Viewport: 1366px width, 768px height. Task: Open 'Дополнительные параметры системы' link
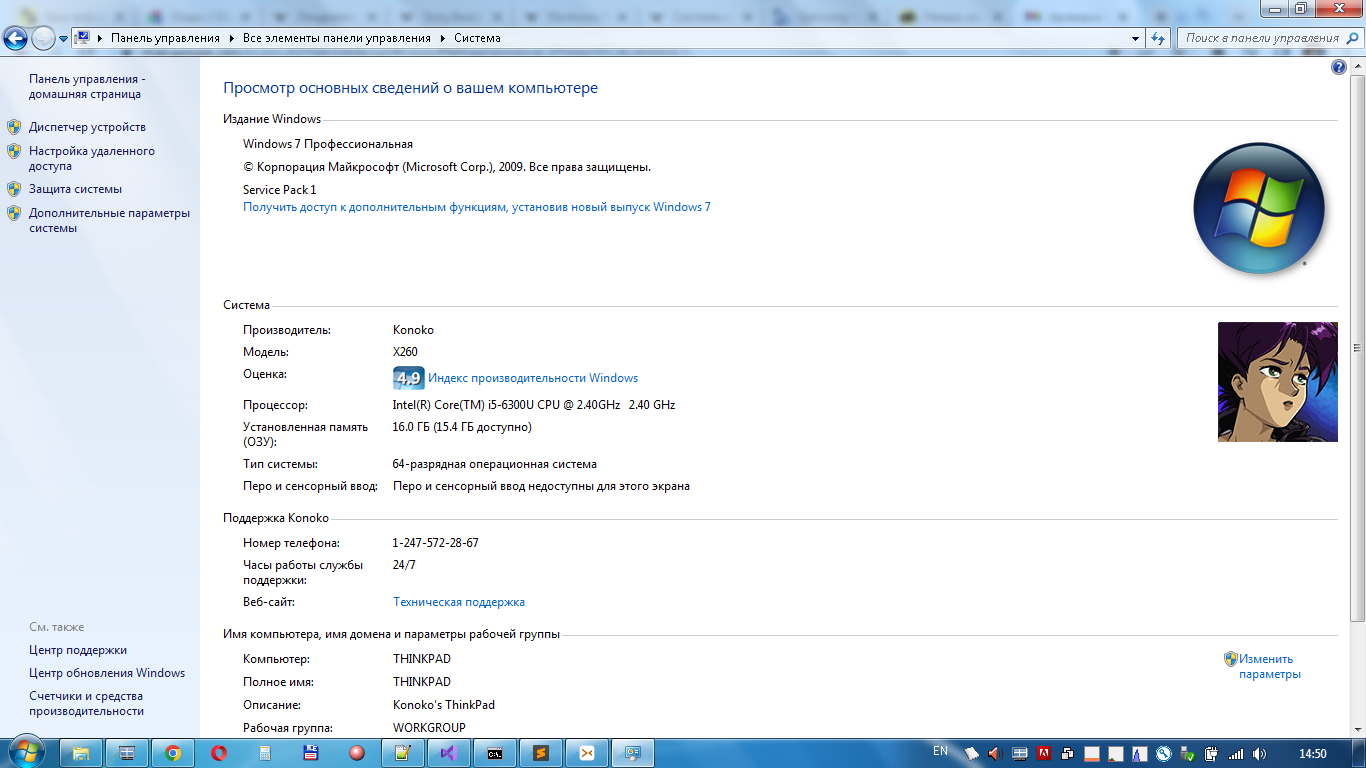pyautogui.click(x=109, y=220)
